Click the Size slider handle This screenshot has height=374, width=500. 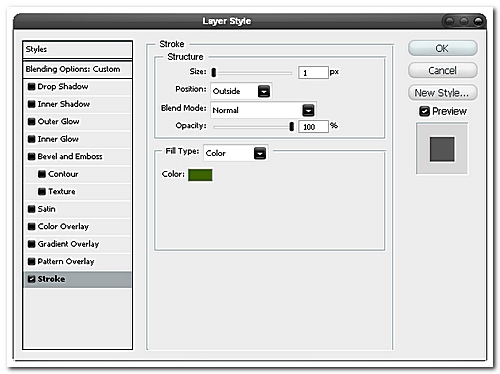(x=214, y=72)
